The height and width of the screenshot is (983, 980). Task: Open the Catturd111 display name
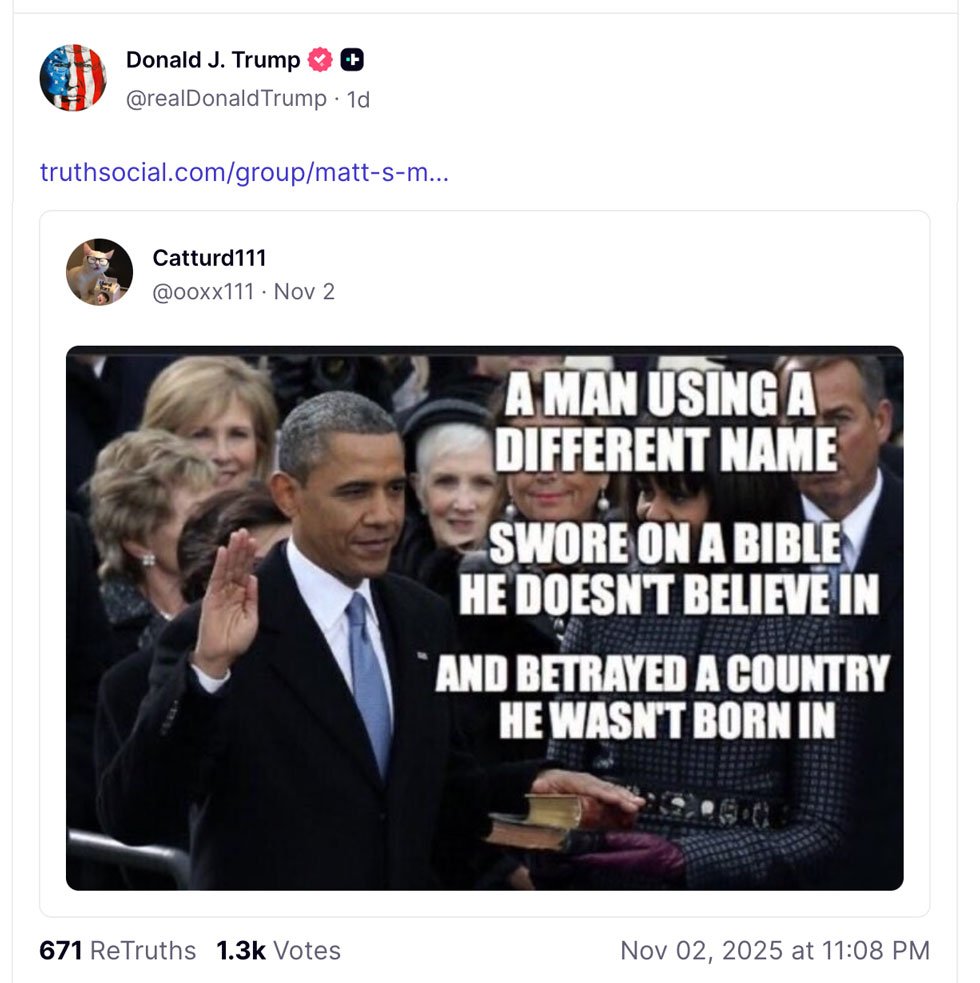209,258
